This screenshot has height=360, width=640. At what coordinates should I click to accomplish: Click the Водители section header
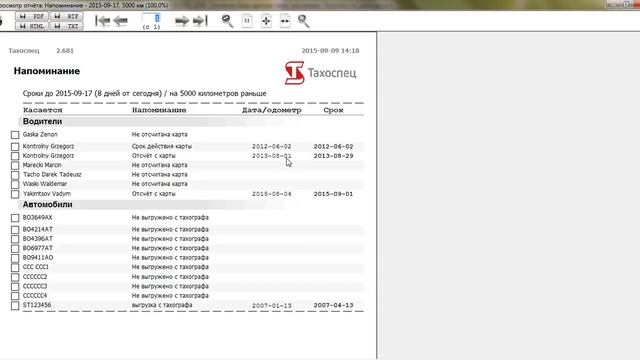tap(42, 122)
